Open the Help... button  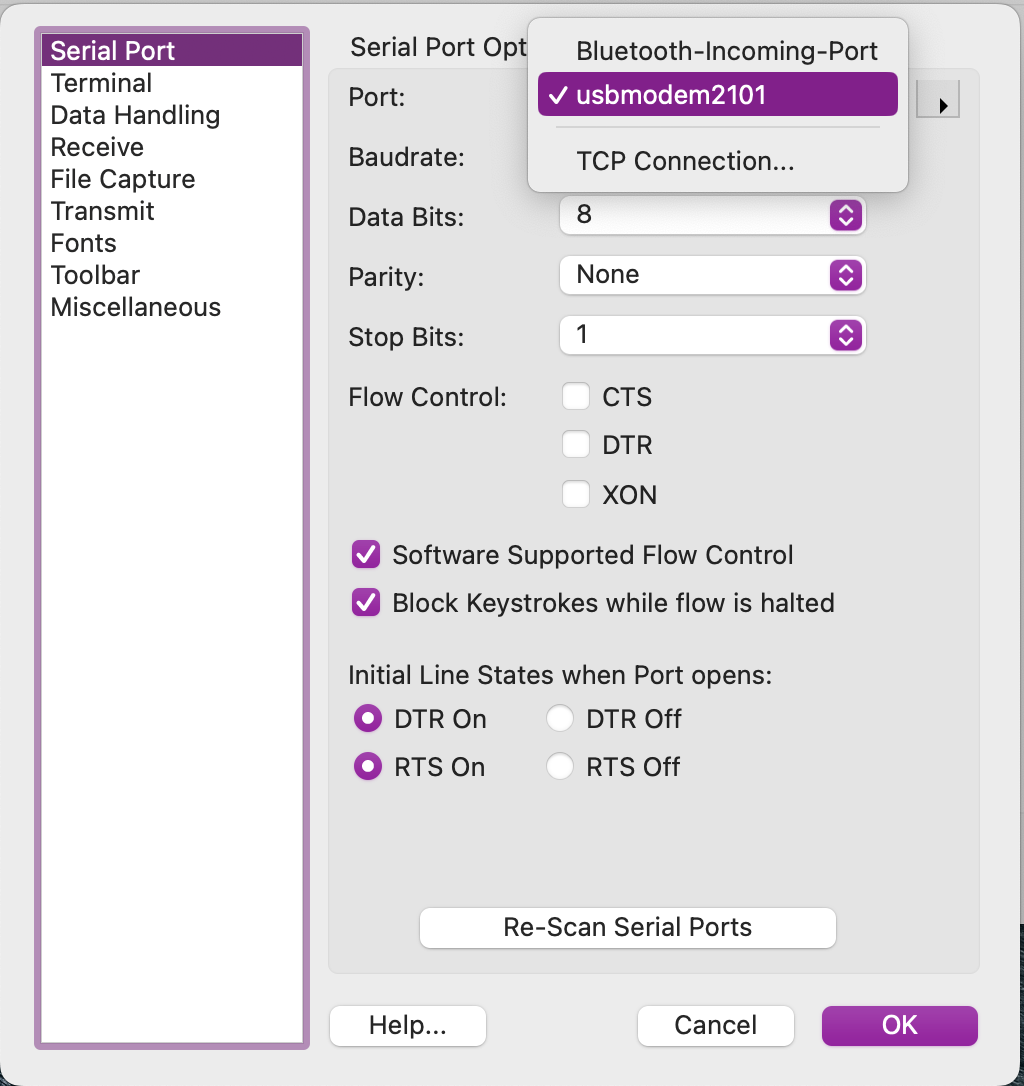[x=408, y=1025]
